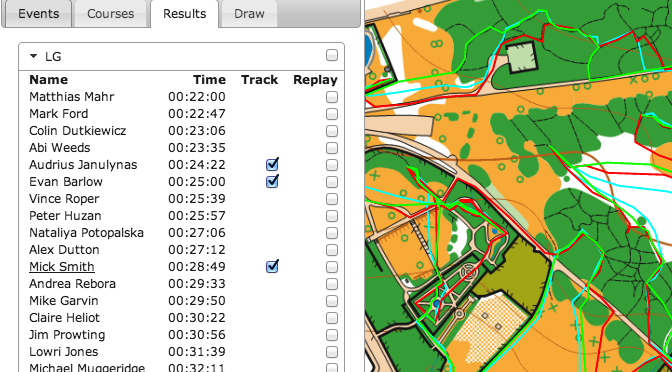Image resolution: width=672 pixels, height=372 pixels.
Task: Open the Courses tab
Action: click(x=111, y=13)
